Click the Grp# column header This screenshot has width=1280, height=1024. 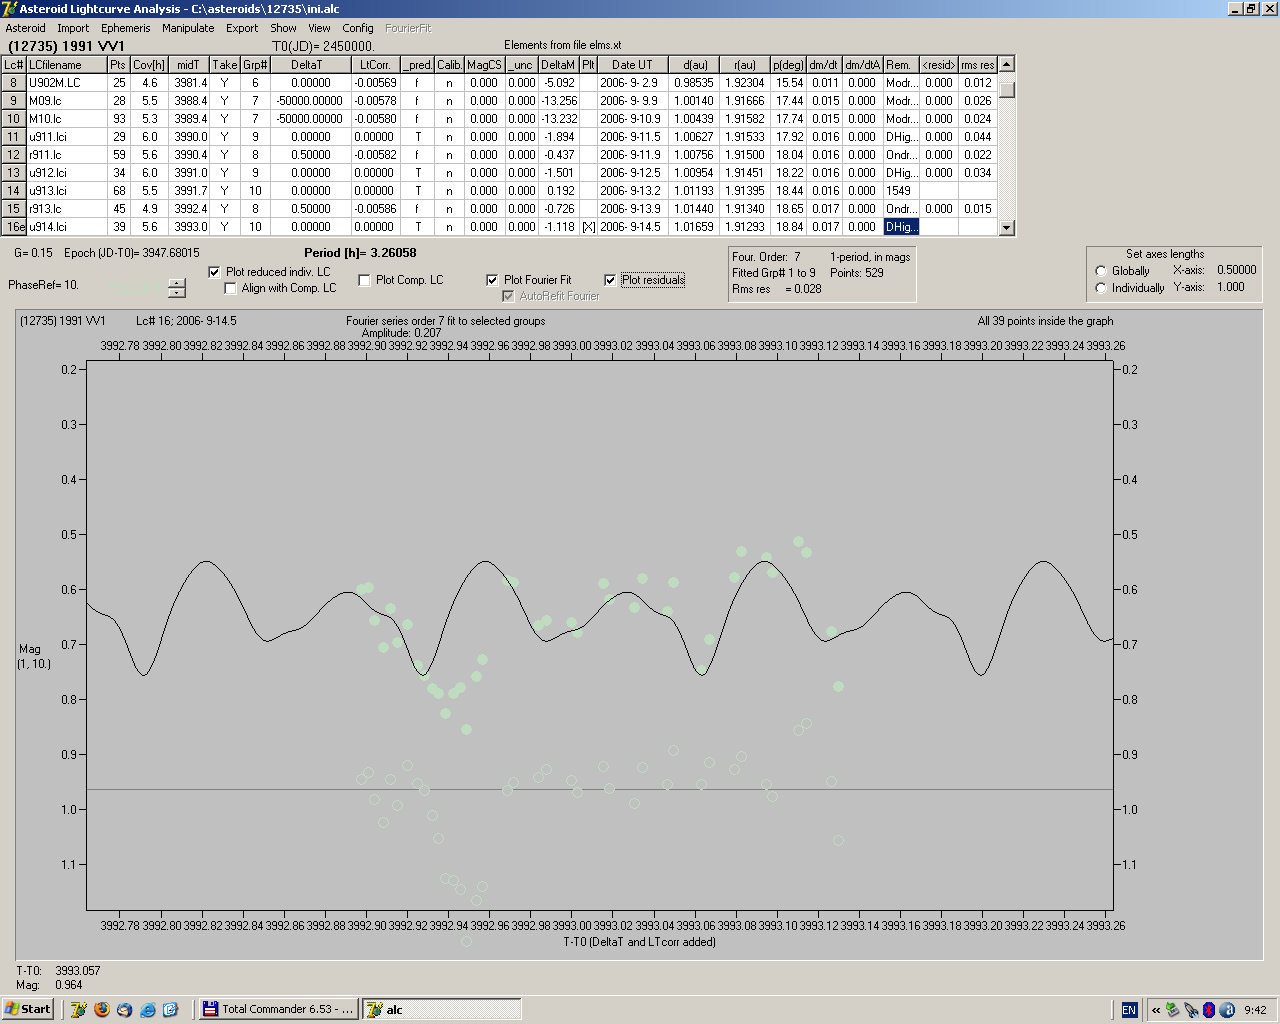pos(255,65)
